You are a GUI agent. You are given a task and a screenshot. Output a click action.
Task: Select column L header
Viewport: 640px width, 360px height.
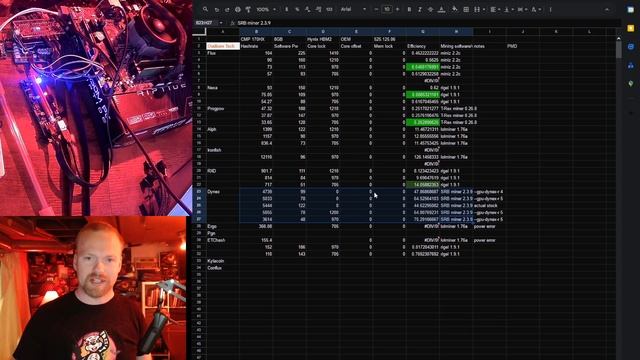tap(589, 31)
